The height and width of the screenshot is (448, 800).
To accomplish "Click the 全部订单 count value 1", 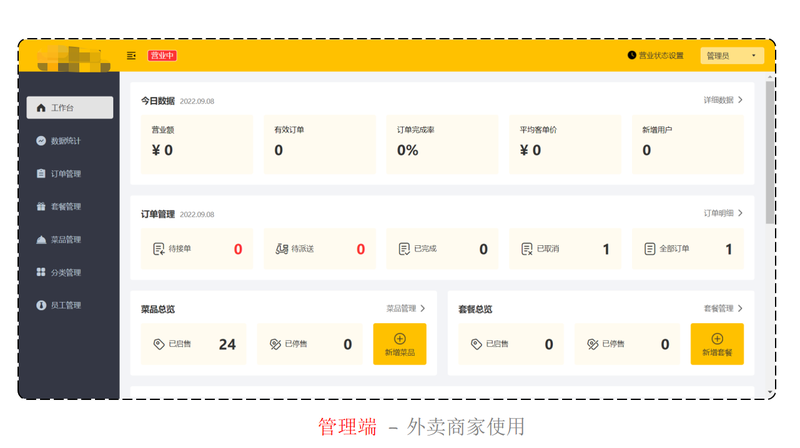I will [729, 249].
